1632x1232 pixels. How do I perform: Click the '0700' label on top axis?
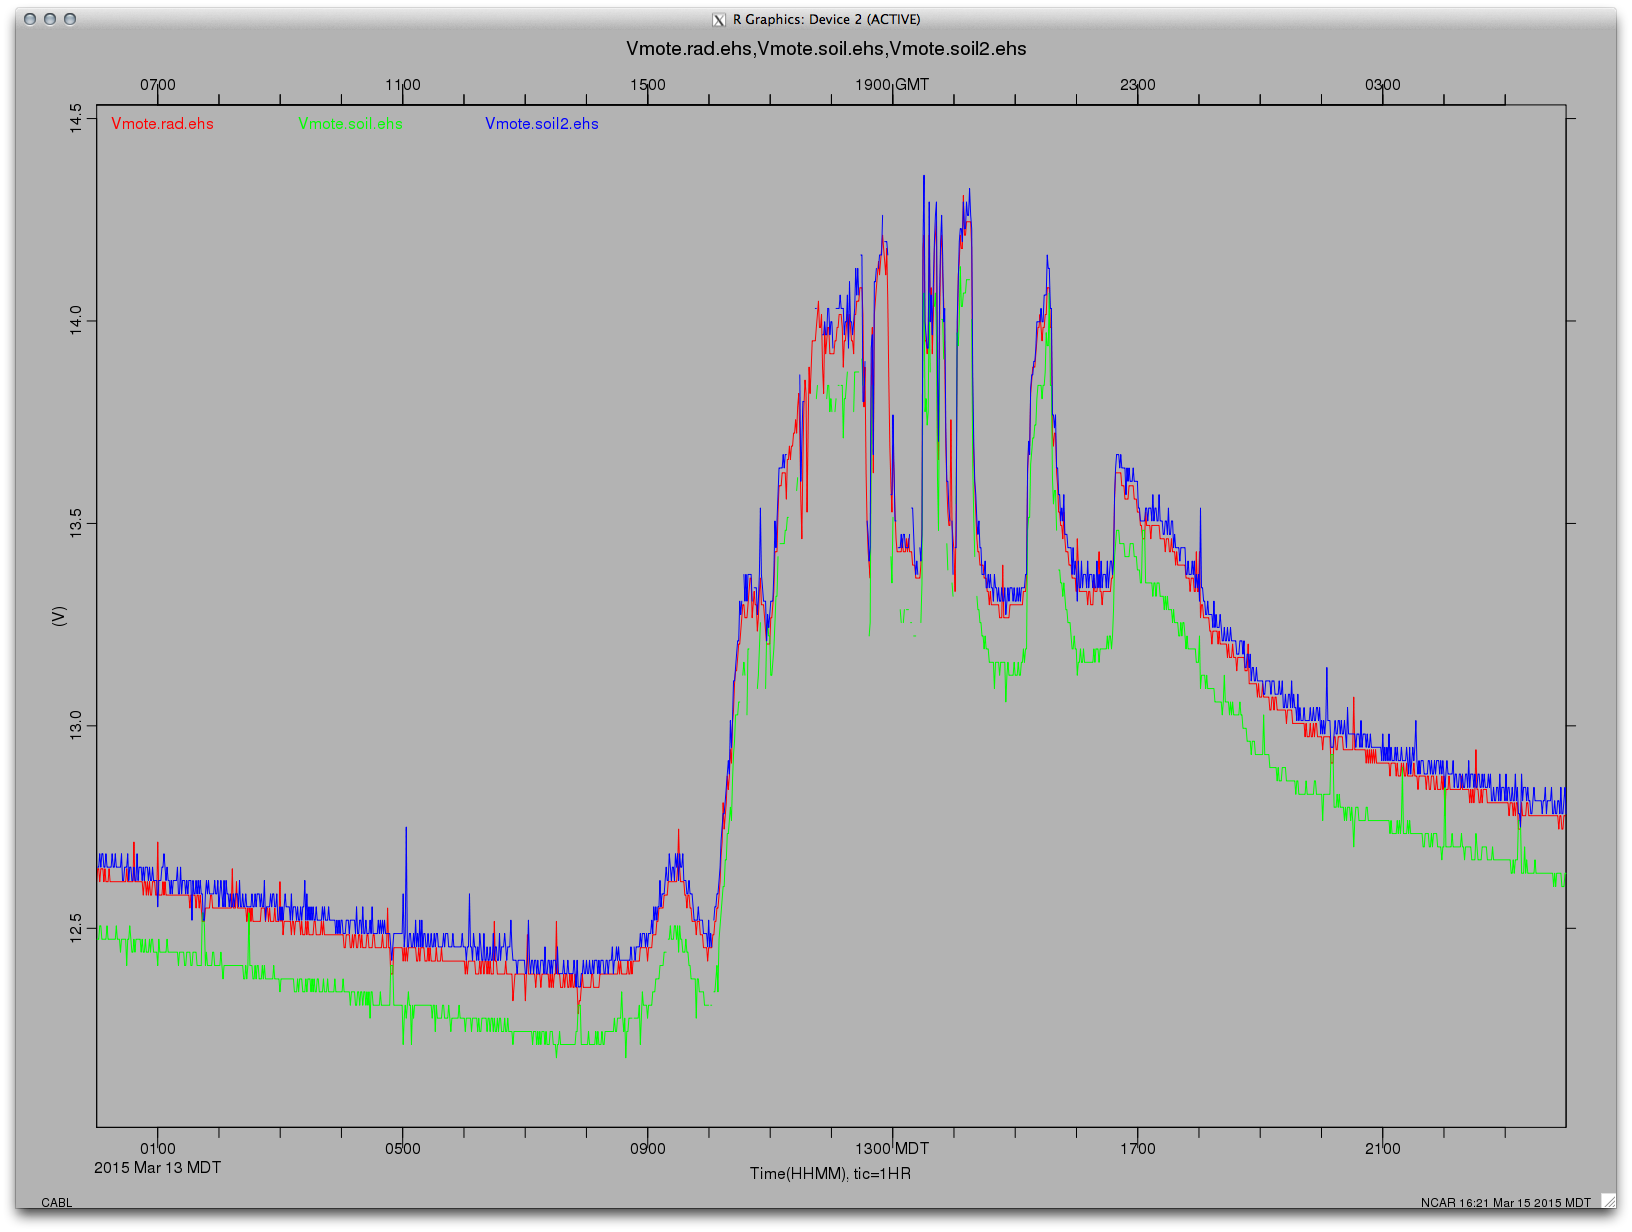[157, 85]
